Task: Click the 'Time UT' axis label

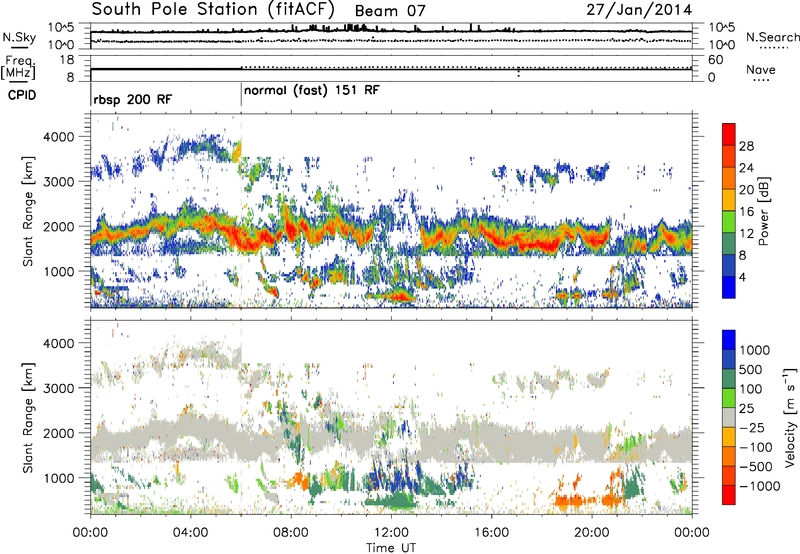Action: (x=391, y=547)
